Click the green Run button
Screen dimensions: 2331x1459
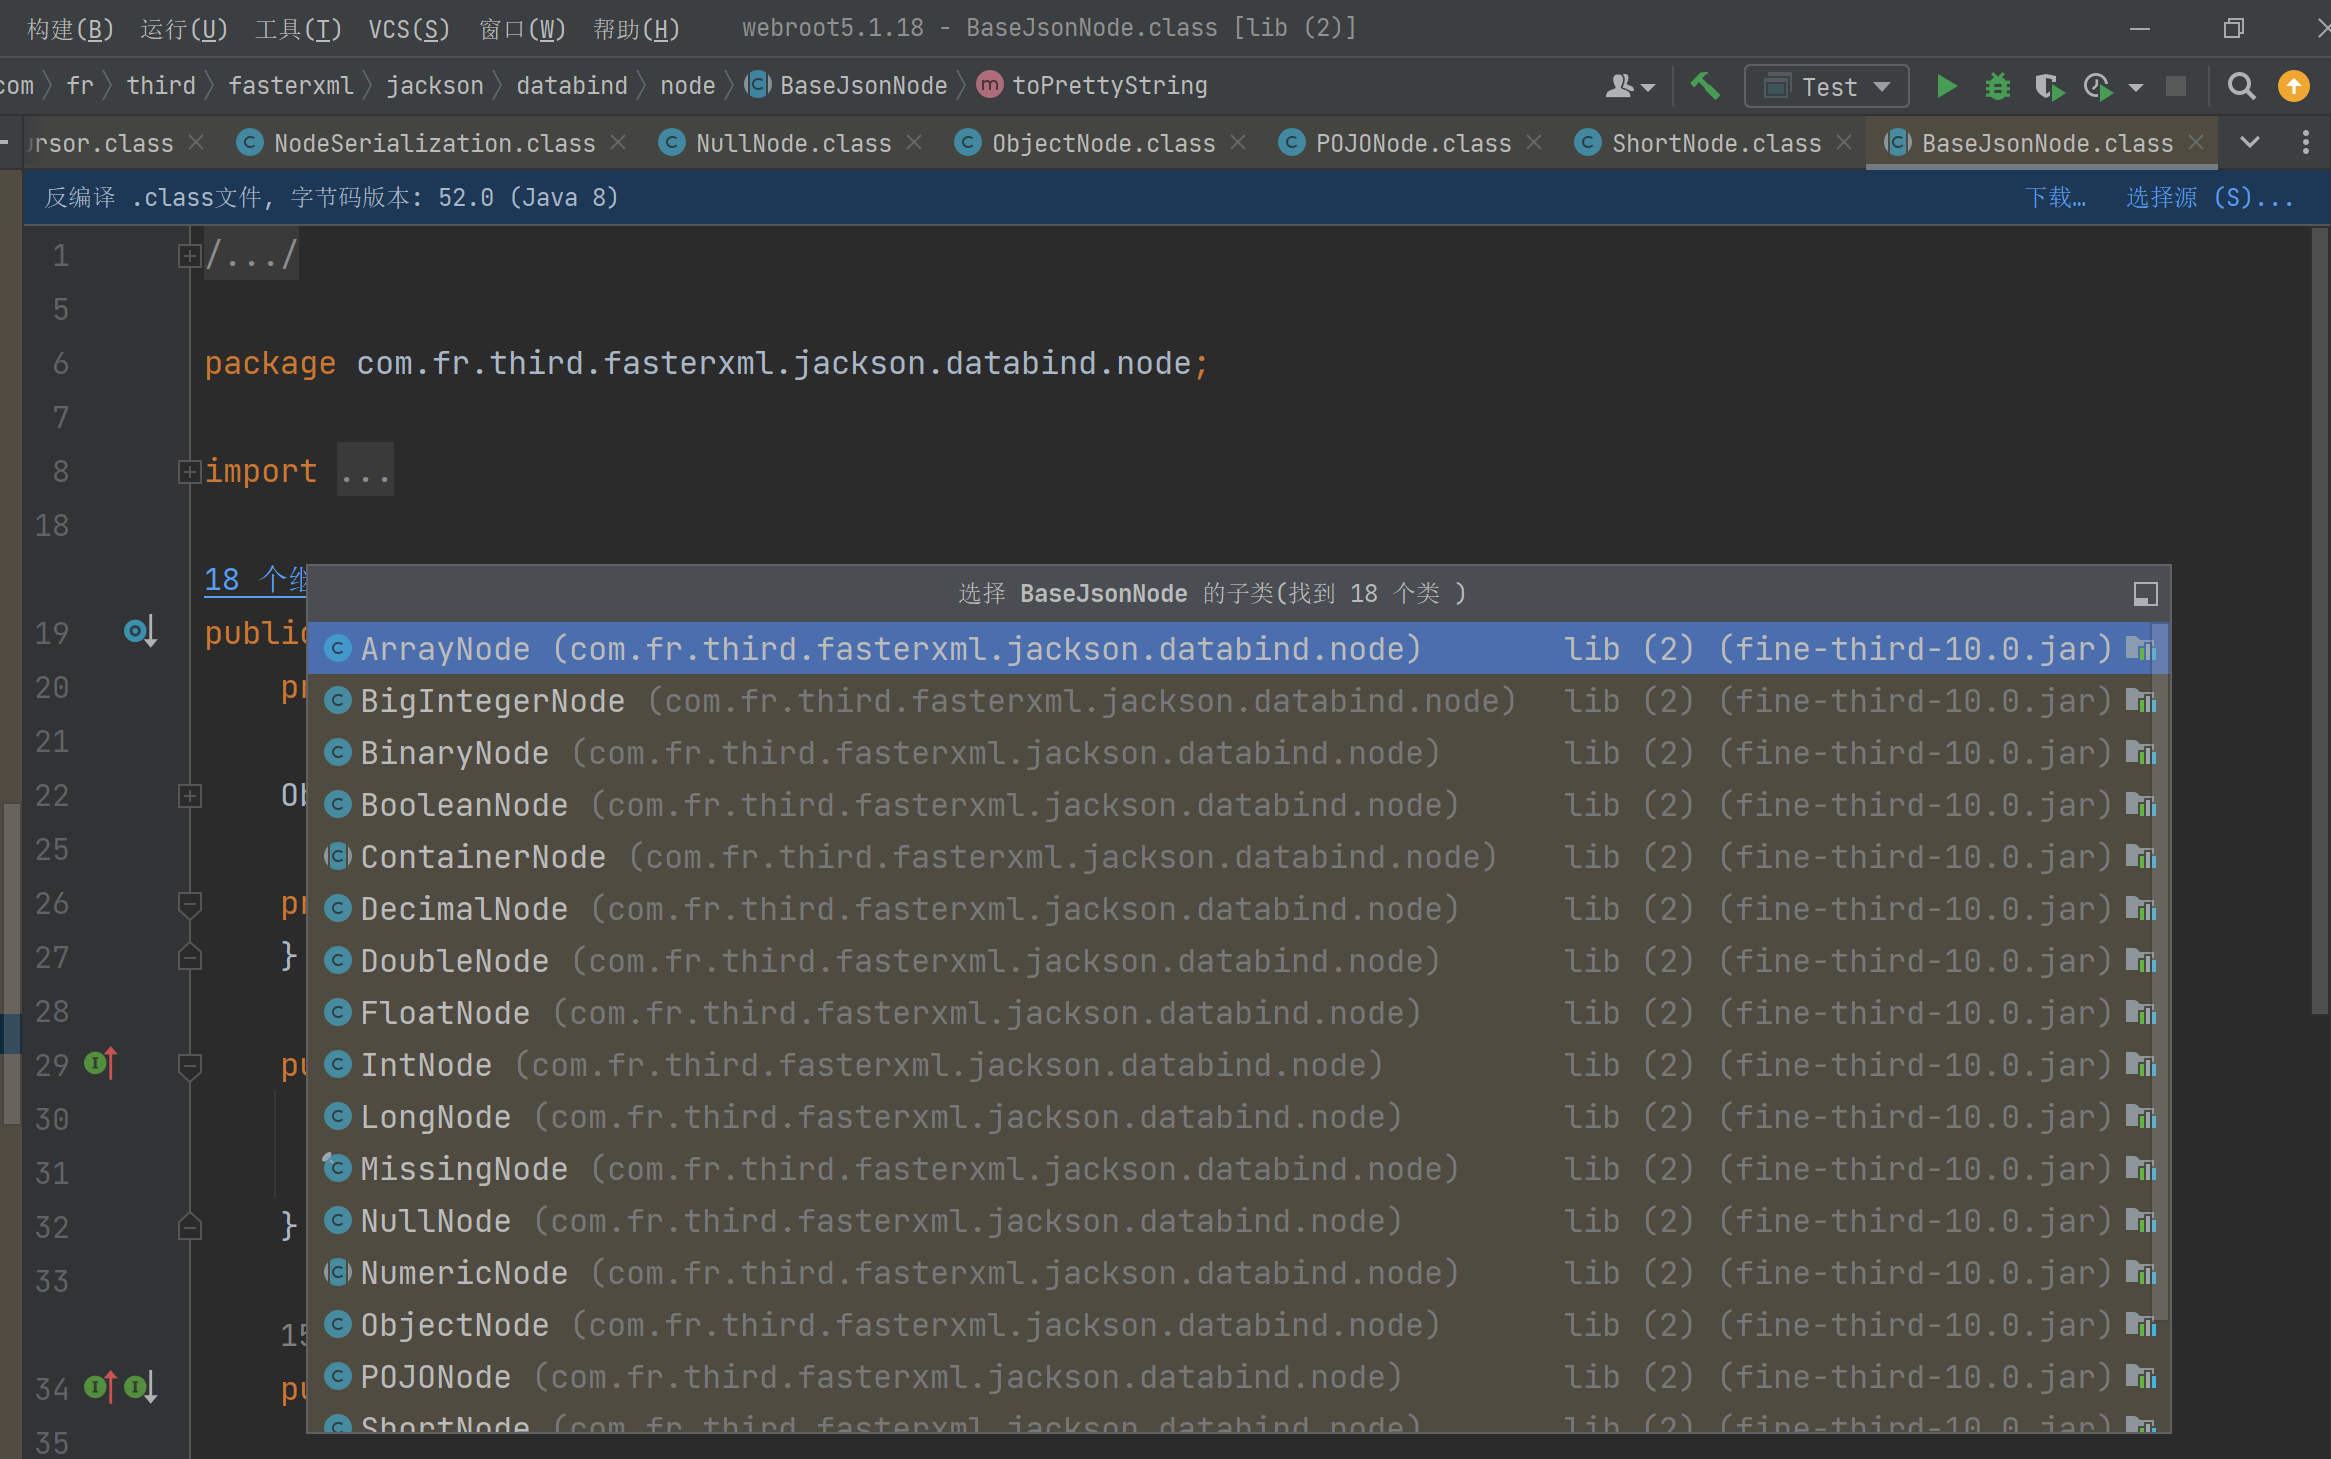point(1945,87)
